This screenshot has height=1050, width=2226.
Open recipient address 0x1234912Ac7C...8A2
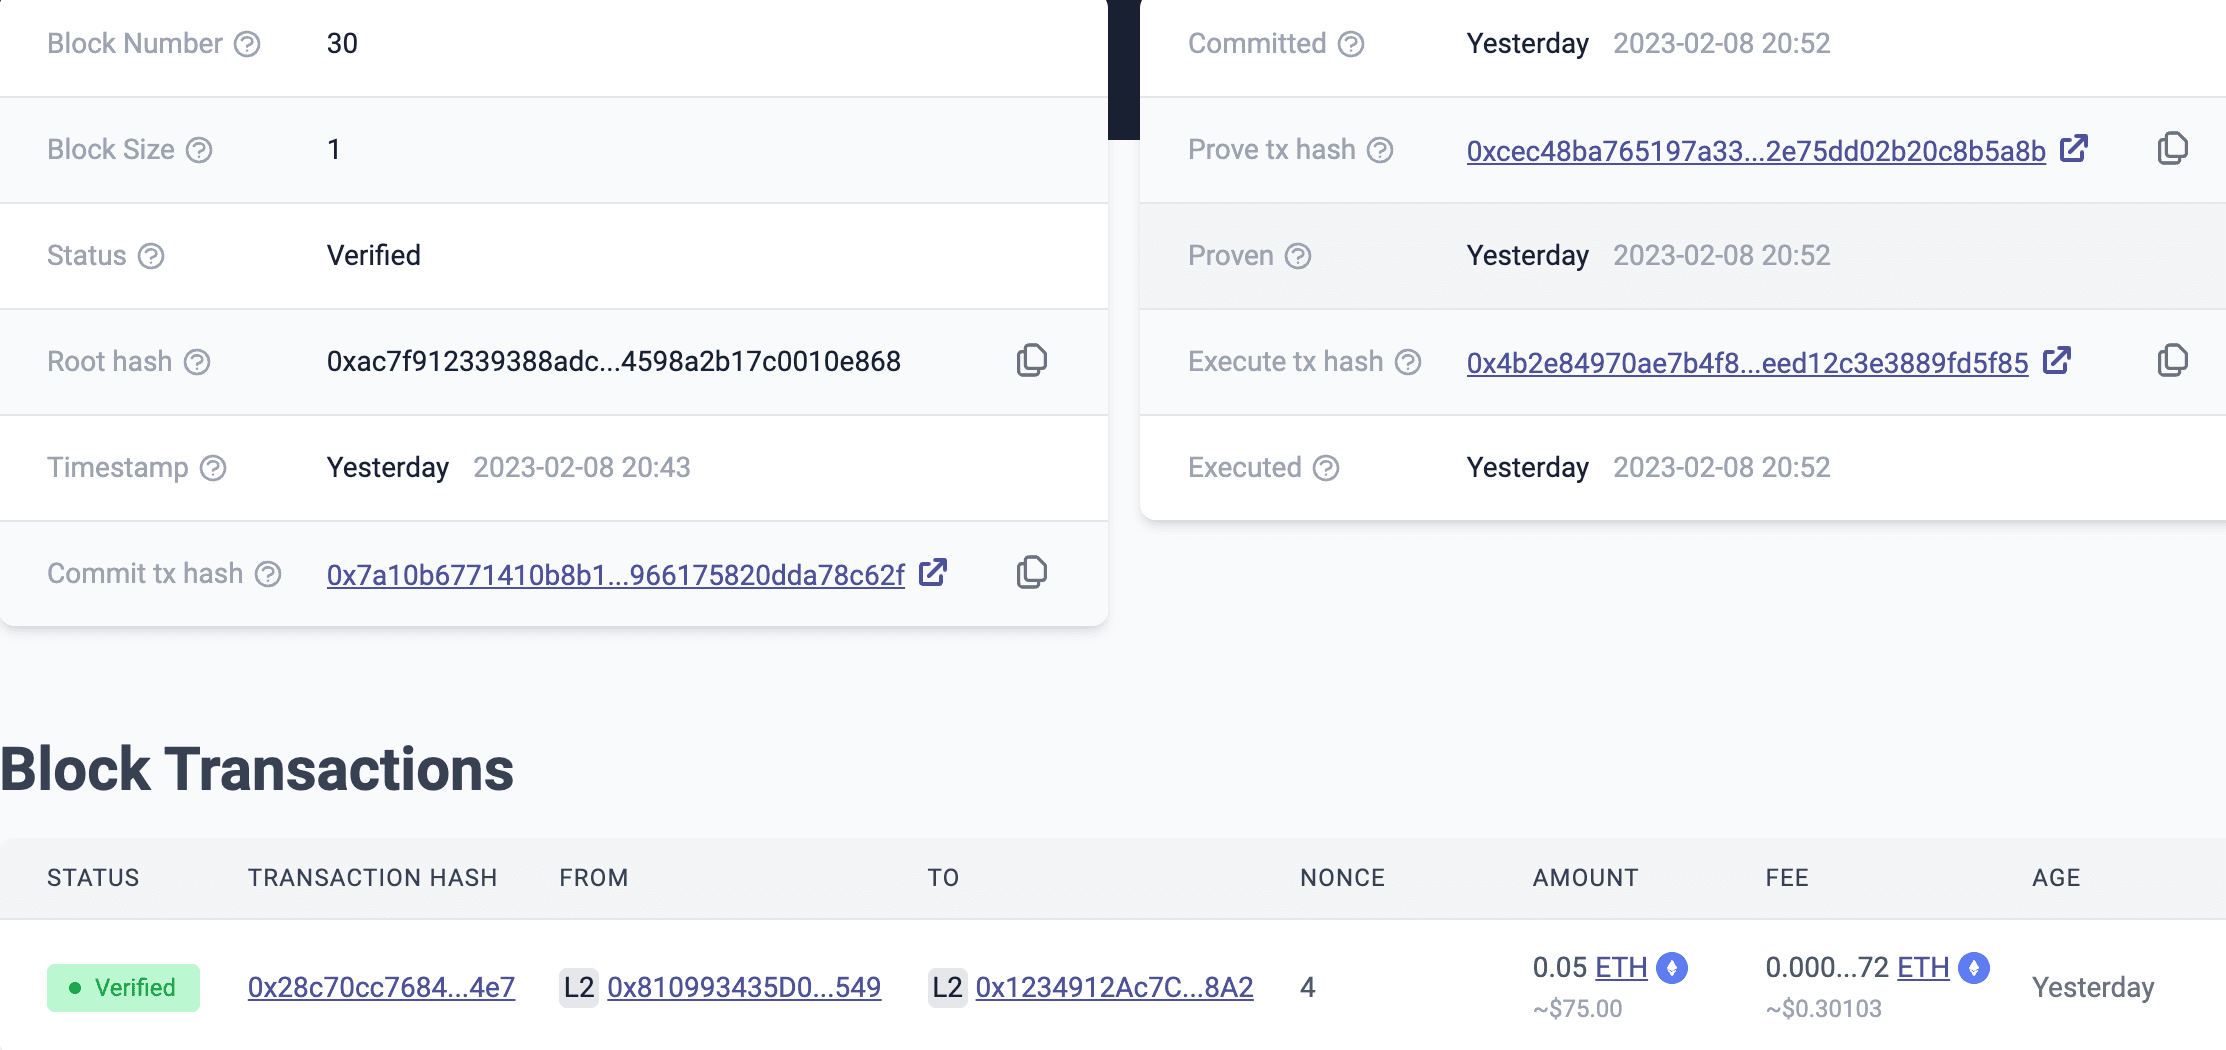pyautogui.click(x=1114, y=988)
